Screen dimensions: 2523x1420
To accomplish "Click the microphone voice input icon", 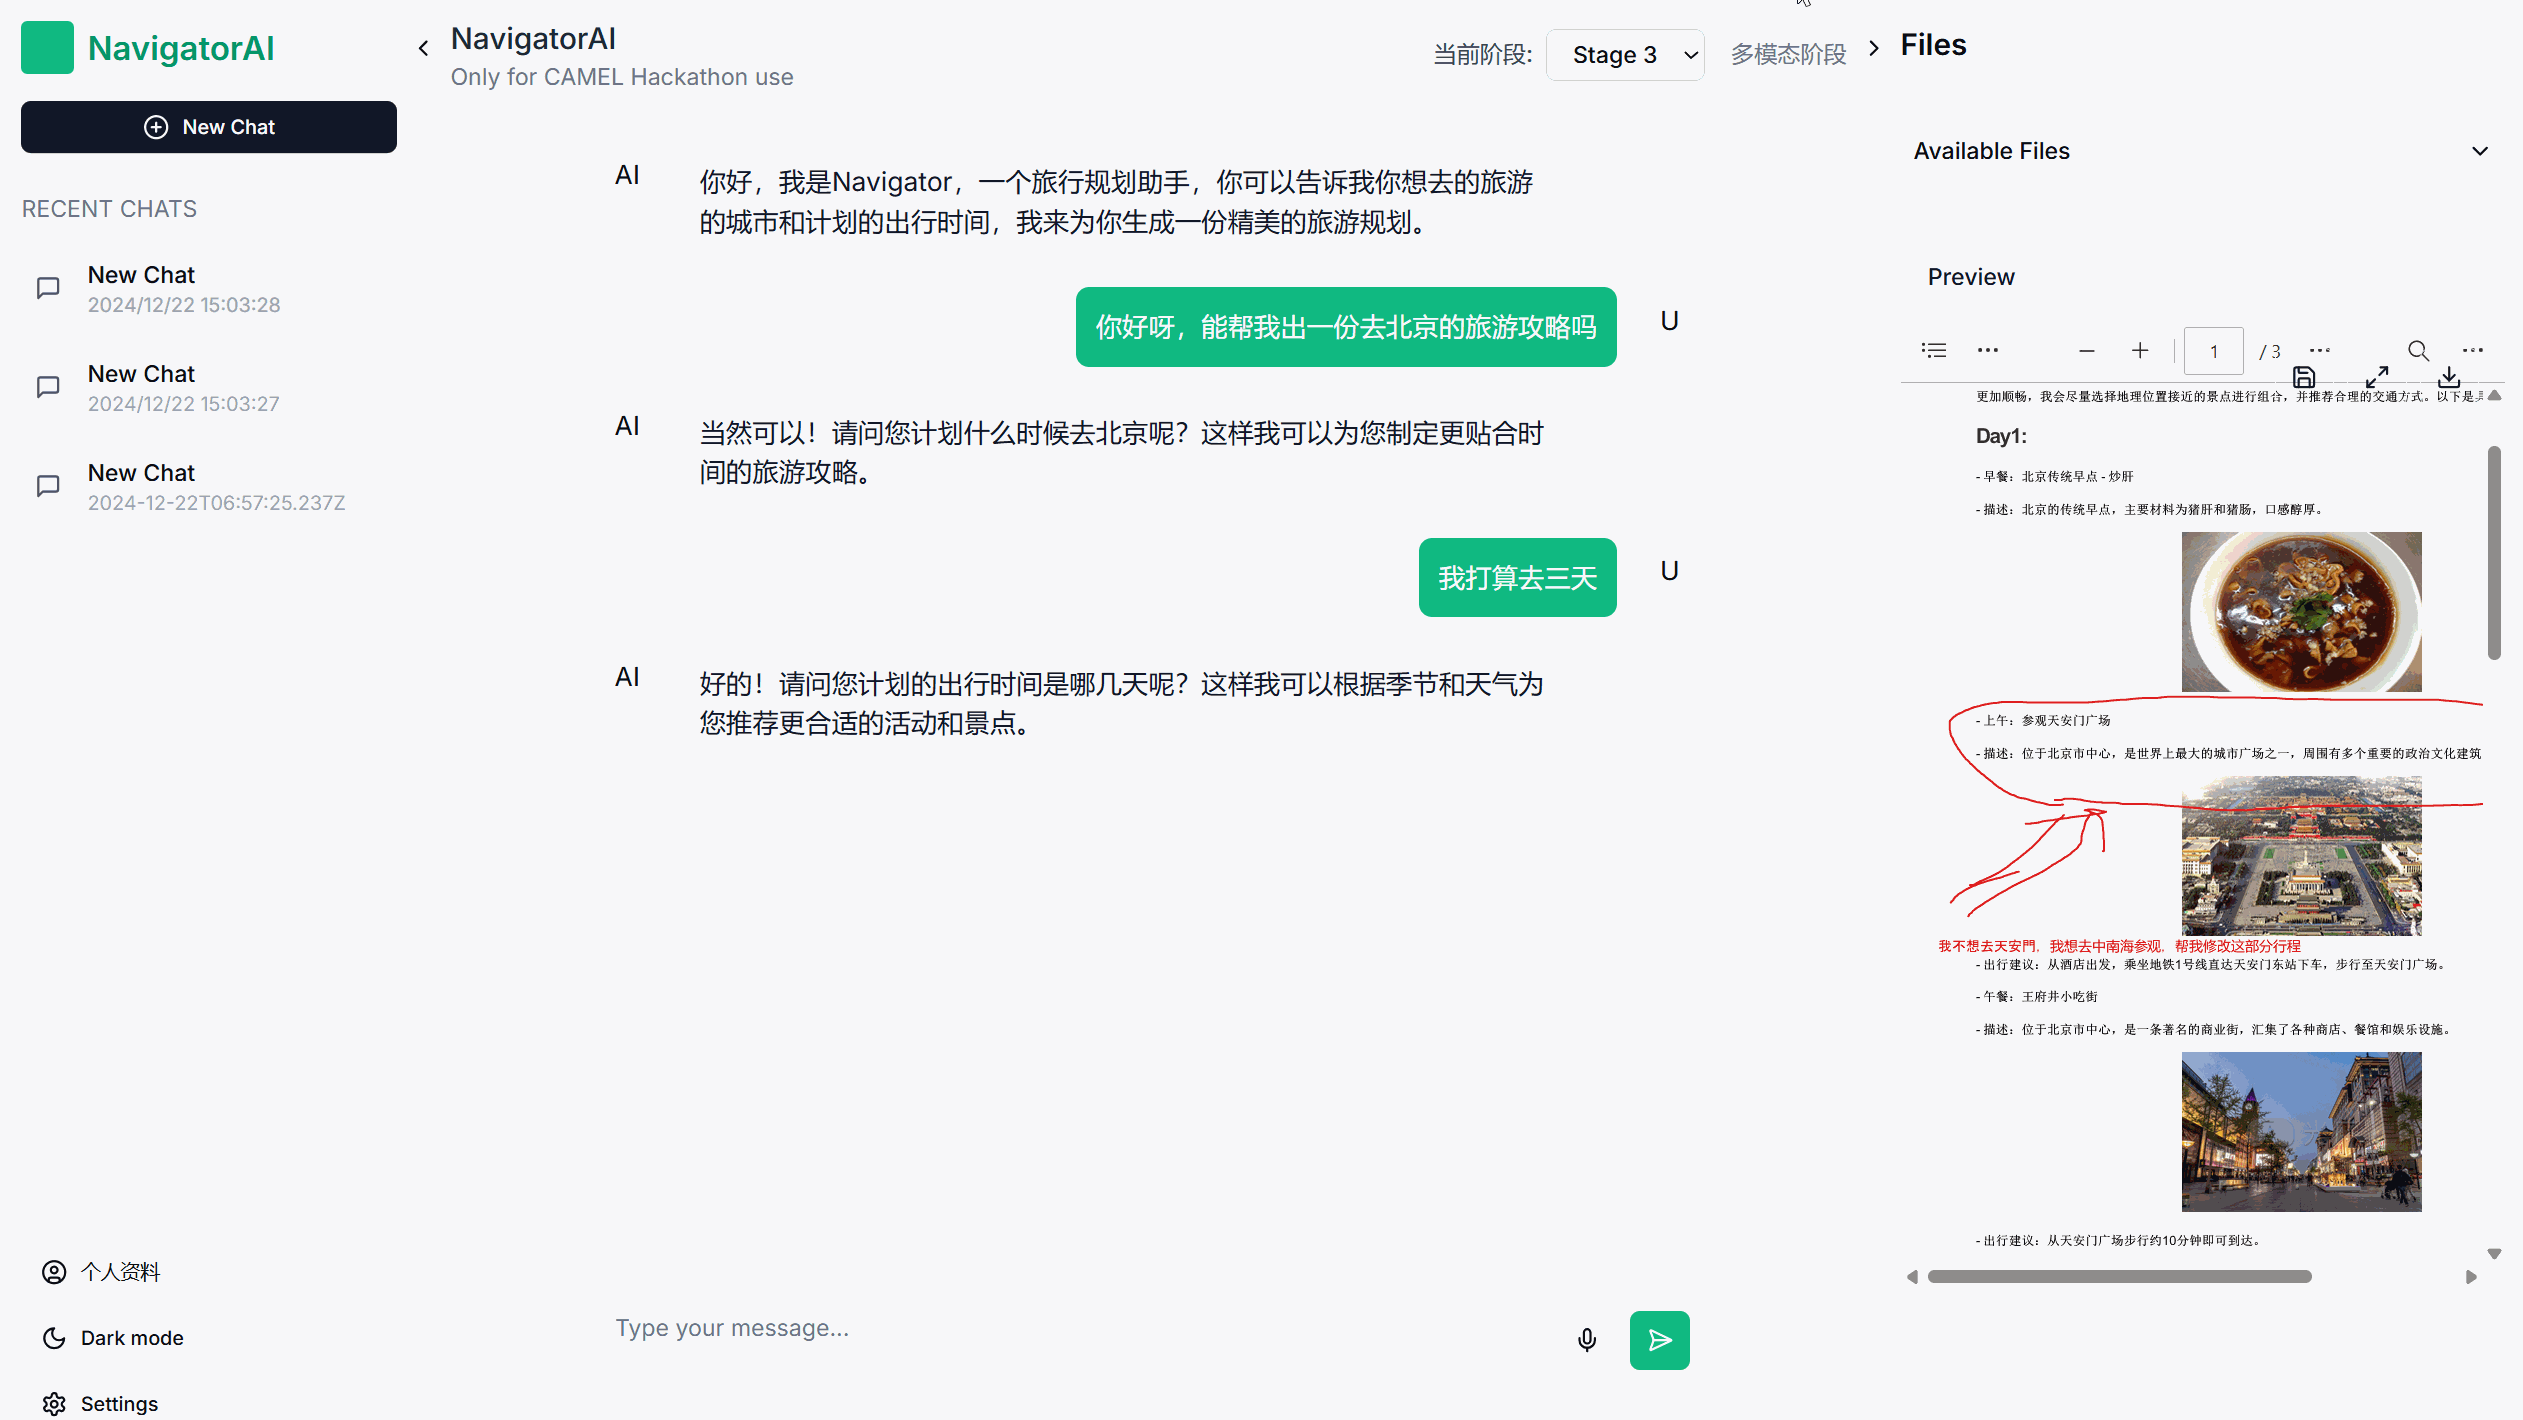I will point(1586,1340).
